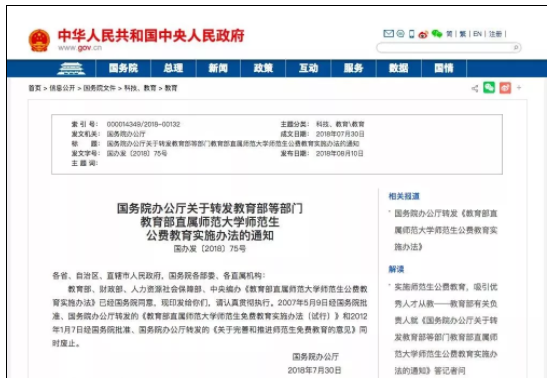Viewport: 557px width, 381px height.
Task: Open the email envelope icon in header
Action: [x=389, y=34]
